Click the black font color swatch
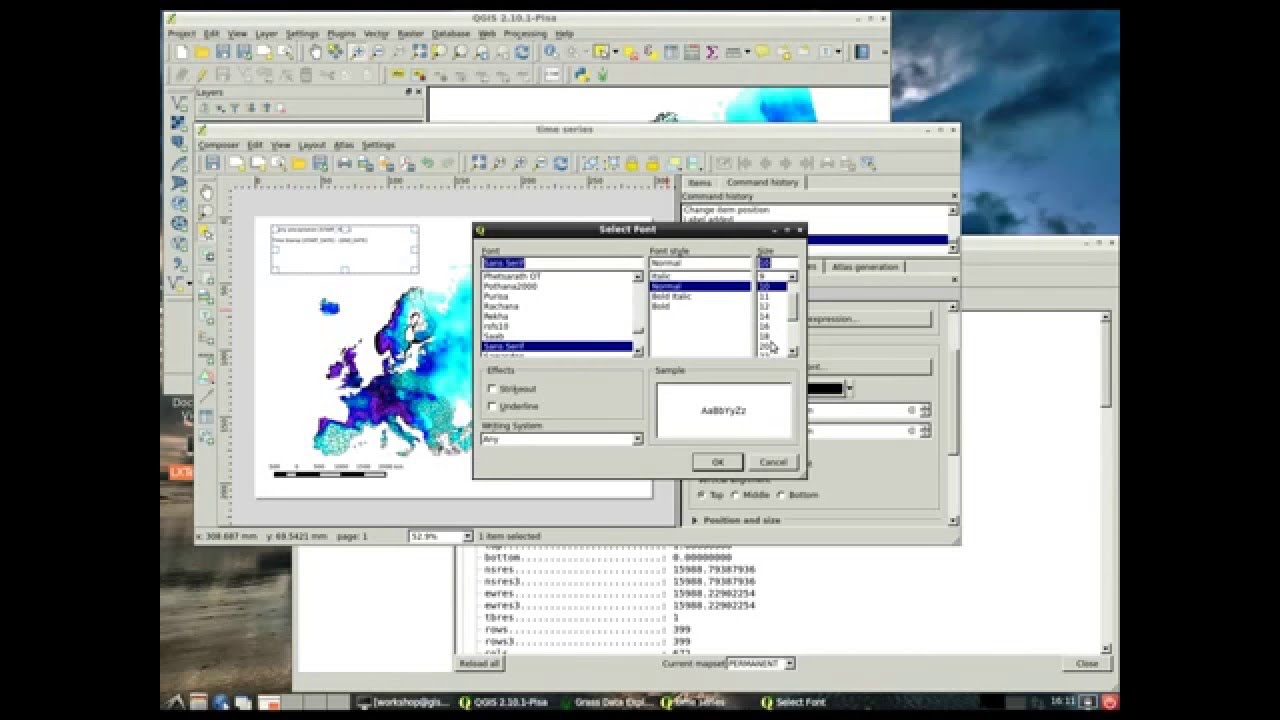 tap(825, 388)
